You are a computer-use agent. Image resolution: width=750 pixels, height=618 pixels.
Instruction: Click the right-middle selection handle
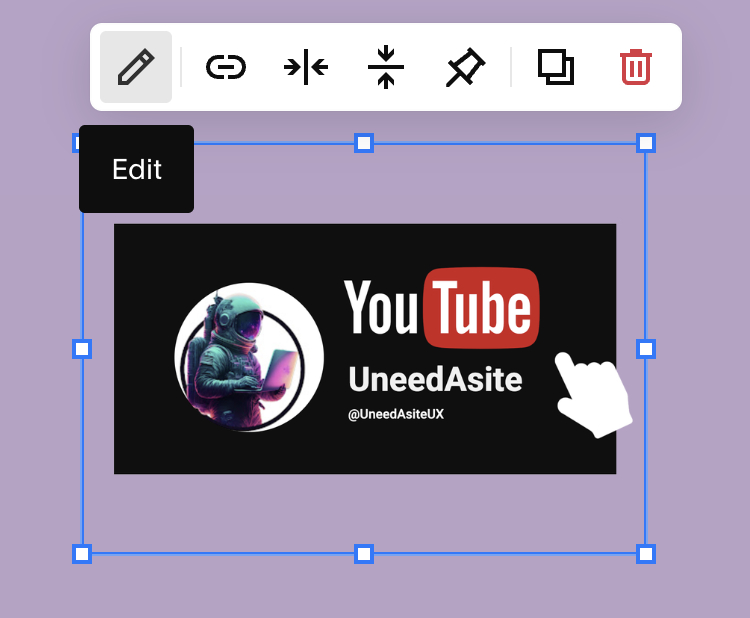click(x=646, y=349)
